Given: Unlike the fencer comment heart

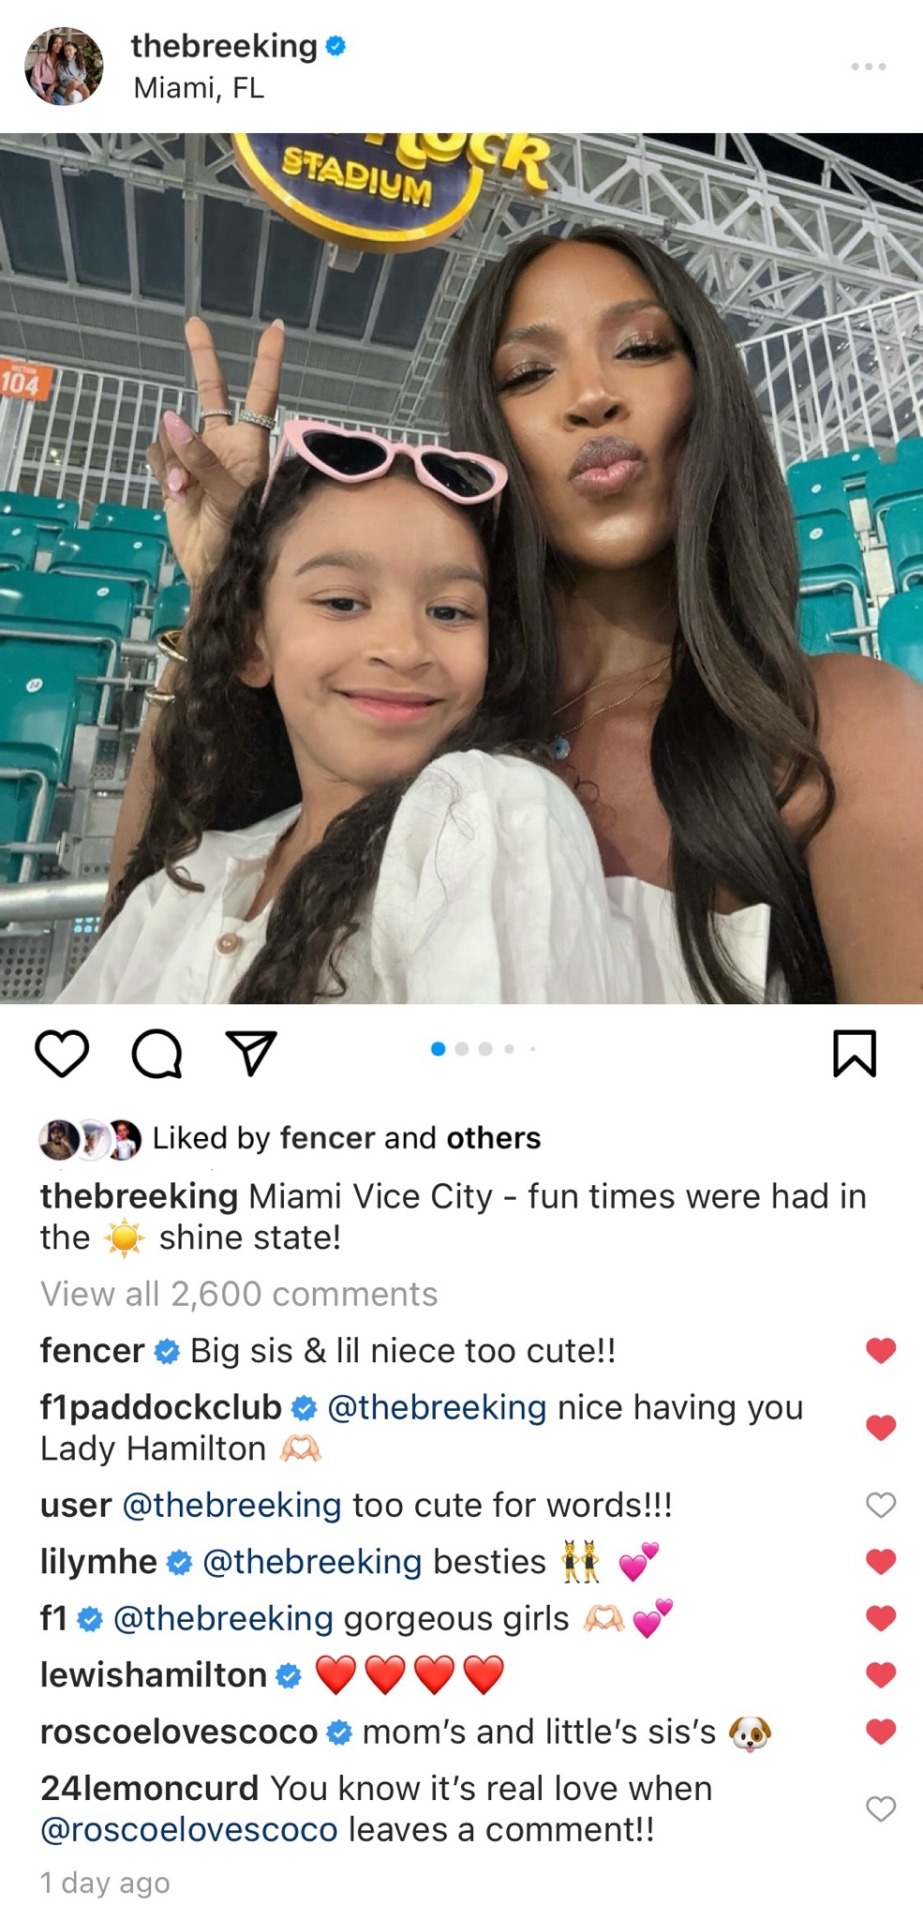Looking at the screenshot, I should point(880,1350).
